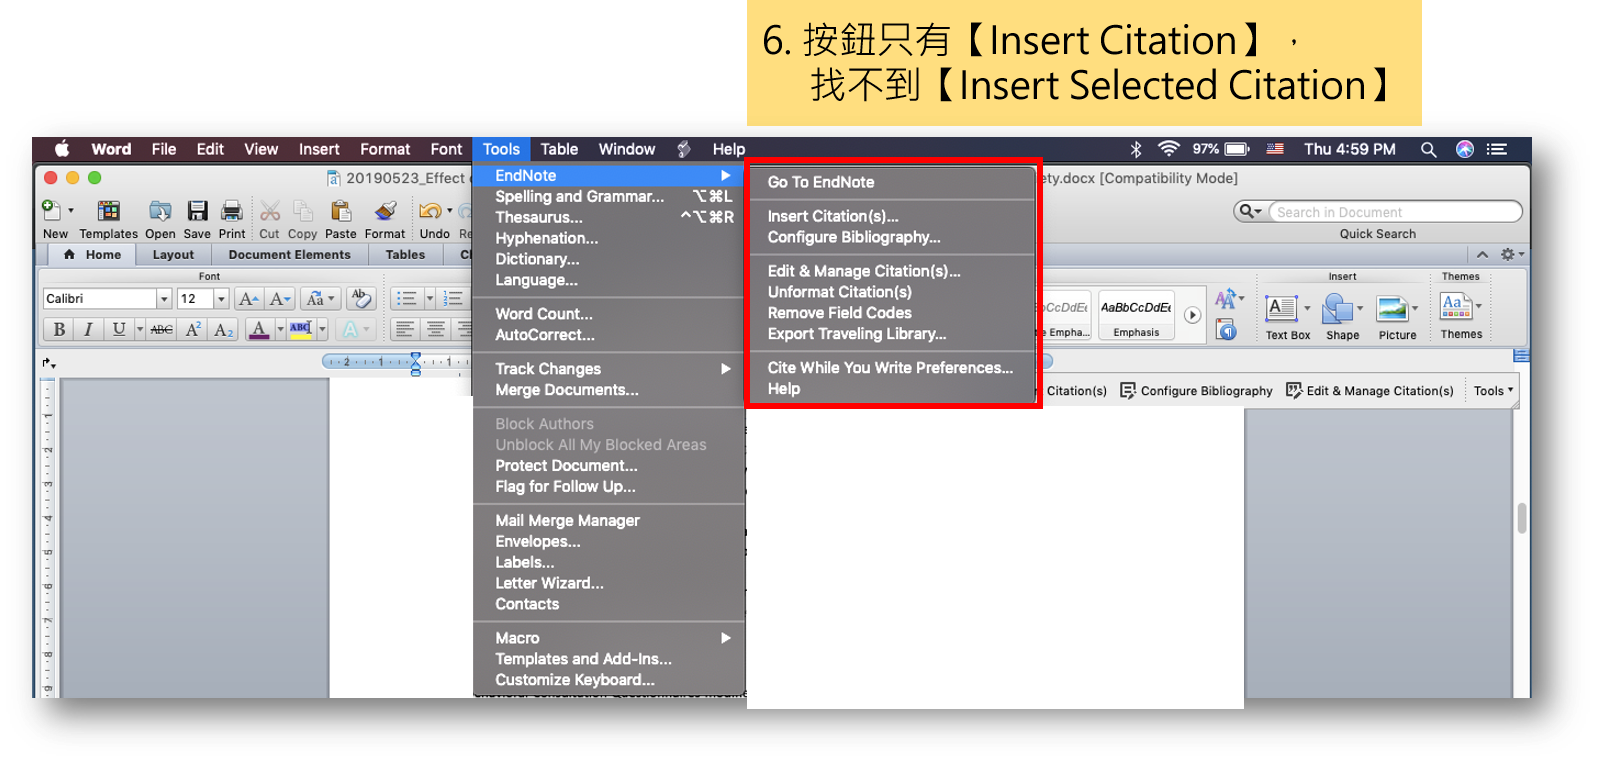Click the Templates gallery icon

pyautogui.click(x=108, y=211)
